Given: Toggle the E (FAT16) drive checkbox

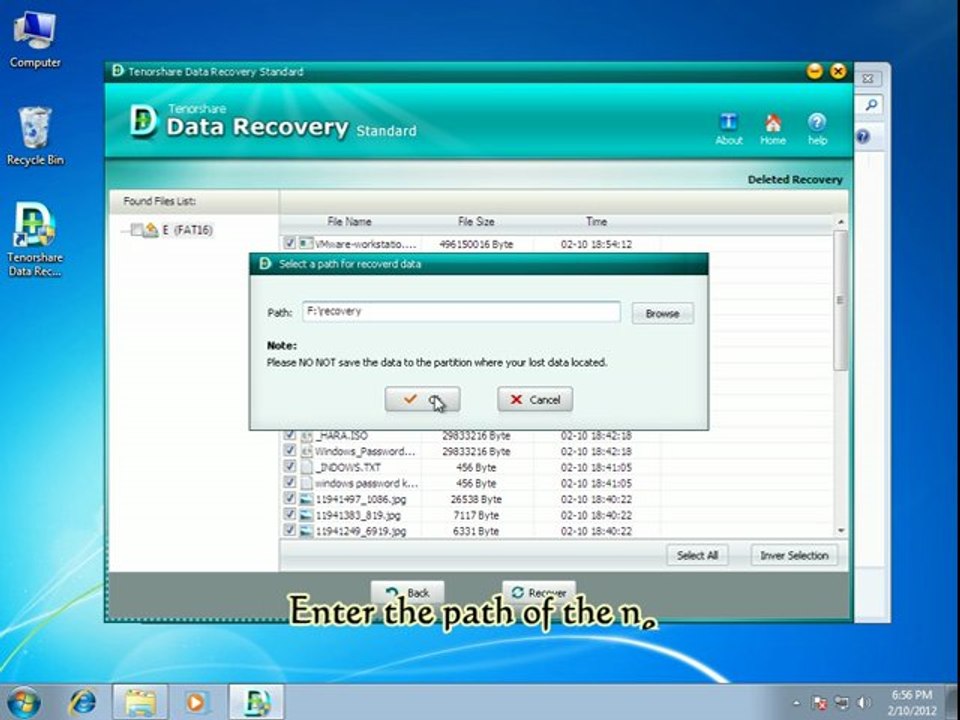Looking at the screenshot, I should pyautogui.click(x=137, y=230).
